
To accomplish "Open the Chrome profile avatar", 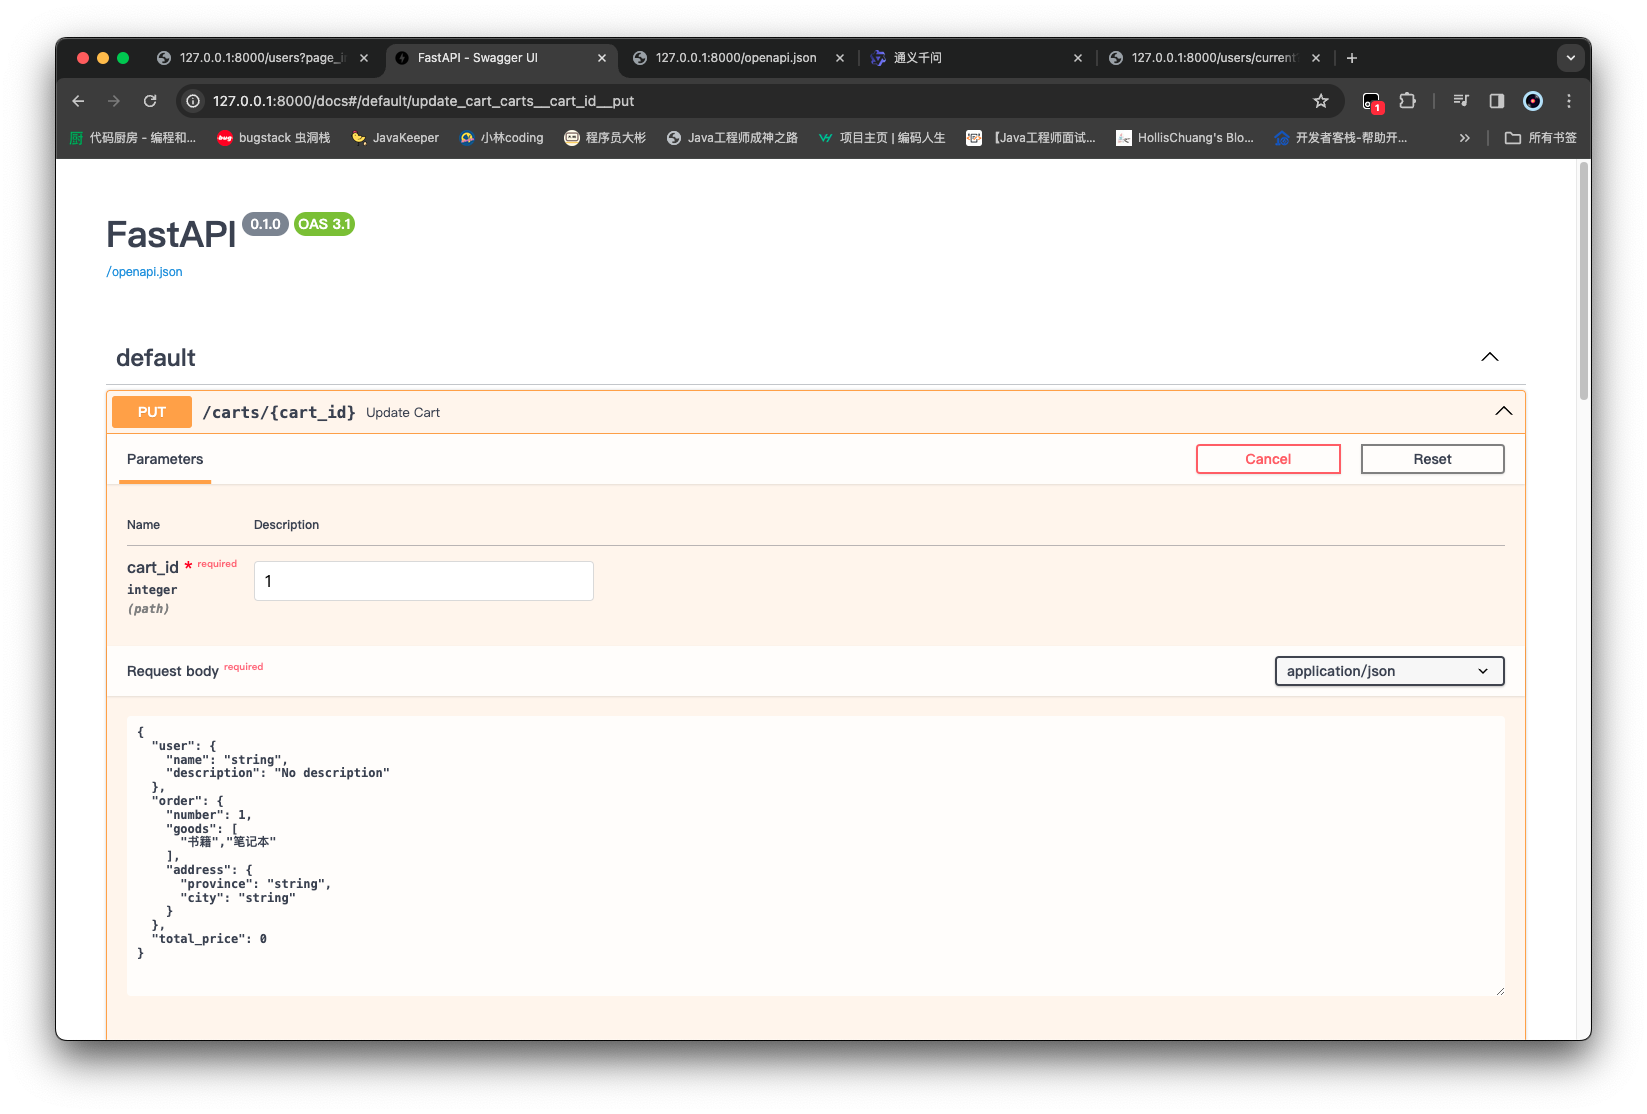I will pyautogui.click(x=1533, y=101).
